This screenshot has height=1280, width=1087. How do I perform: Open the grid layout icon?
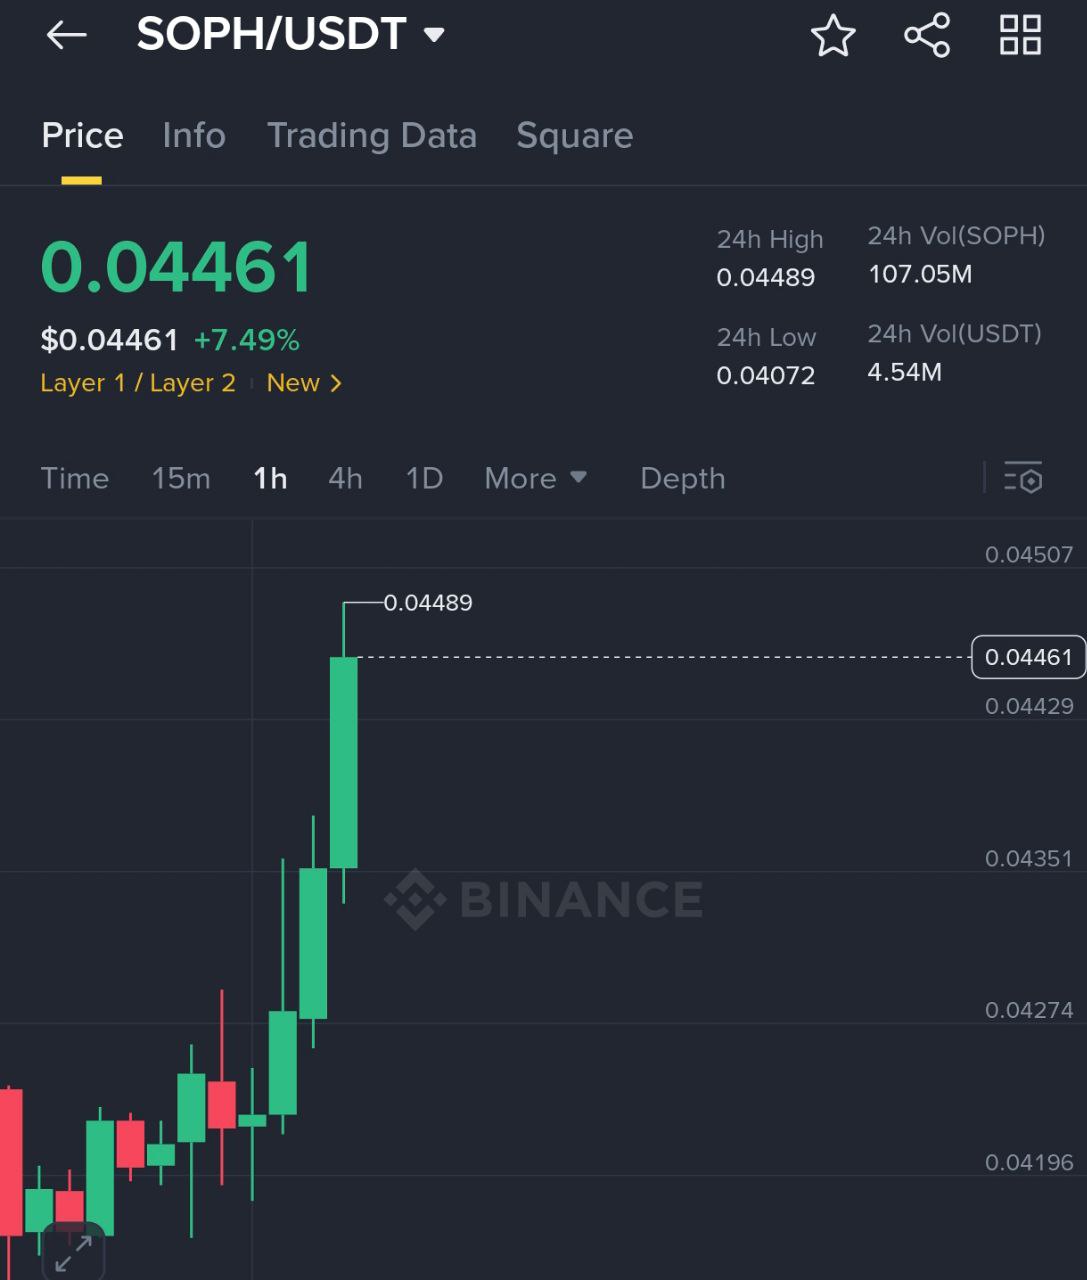(x=1021, y=35)
